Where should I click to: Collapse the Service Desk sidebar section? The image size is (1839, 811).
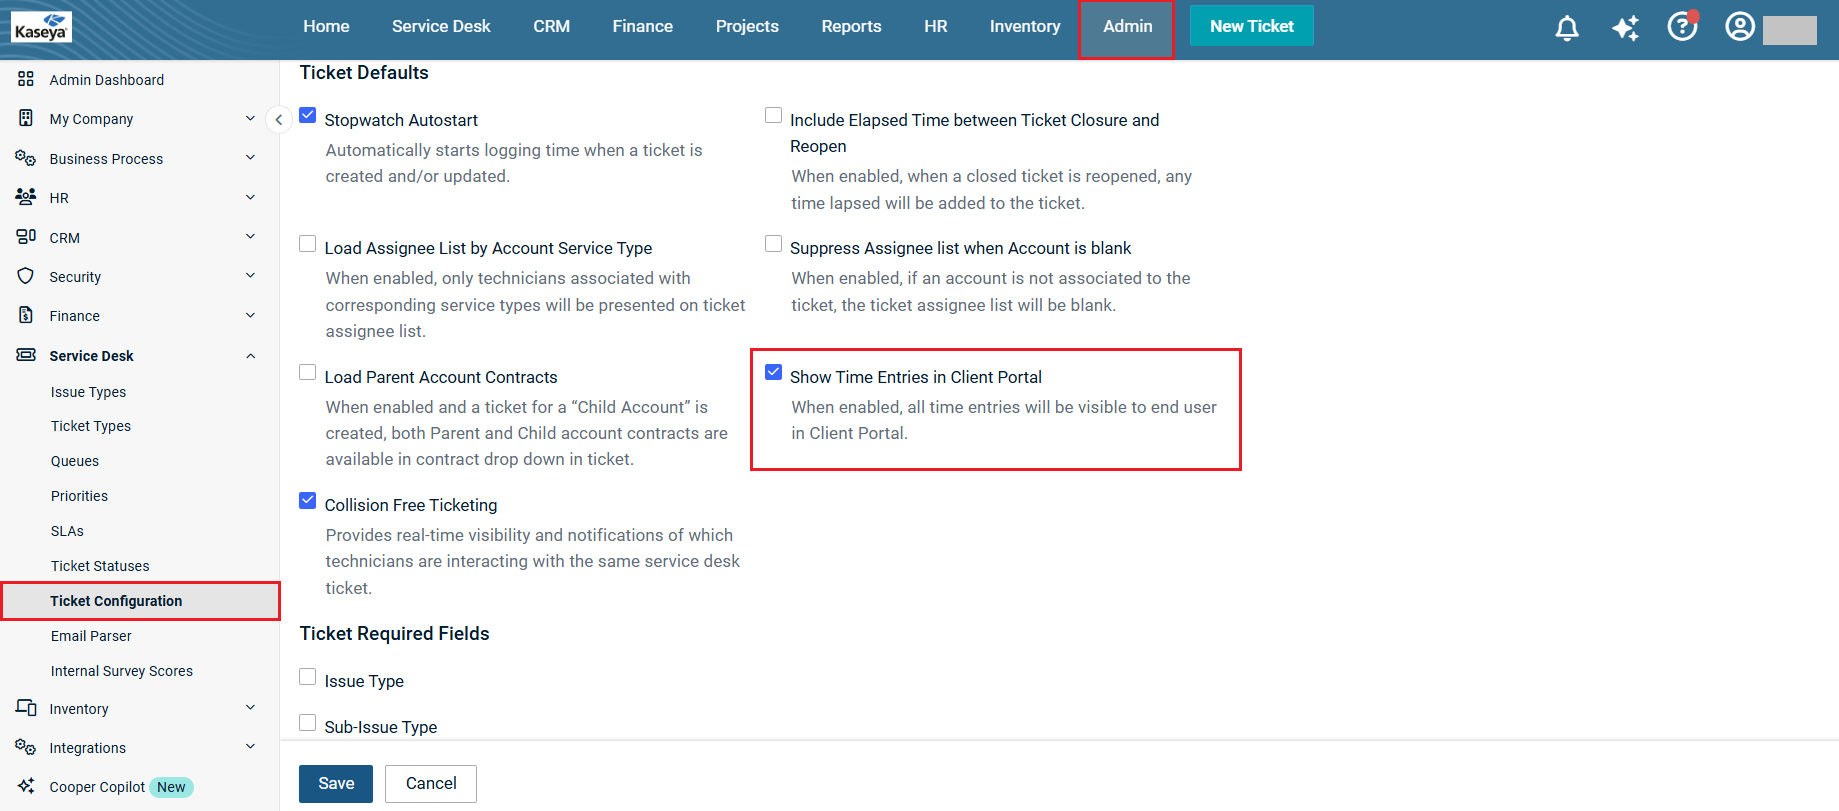pos(250,356)
